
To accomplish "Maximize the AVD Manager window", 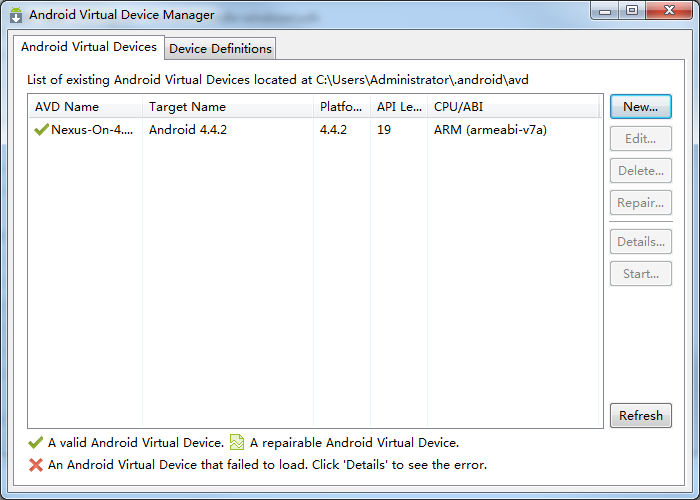I will (x=632, y=11).
